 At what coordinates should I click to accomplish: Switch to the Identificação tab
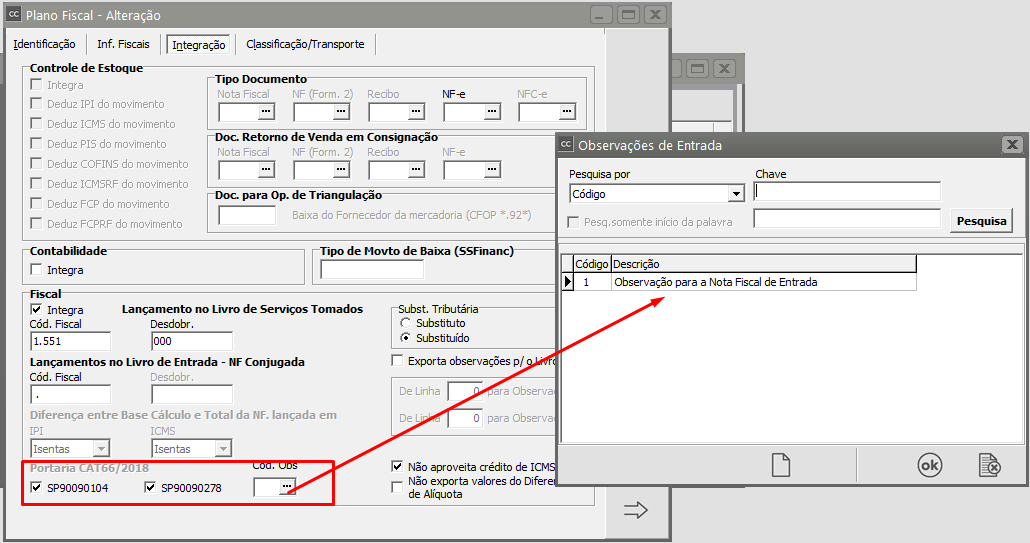[x=44, y=44]
